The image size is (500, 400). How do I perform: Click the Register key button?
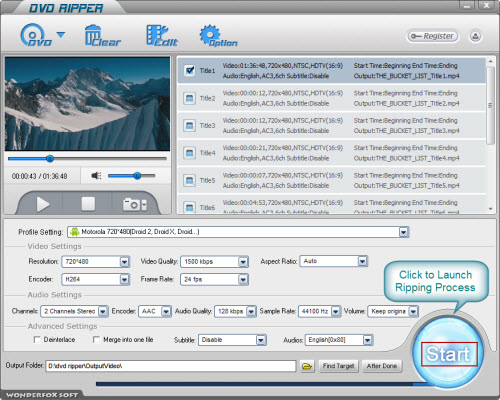pyautogui.click(x=432, y=36)
